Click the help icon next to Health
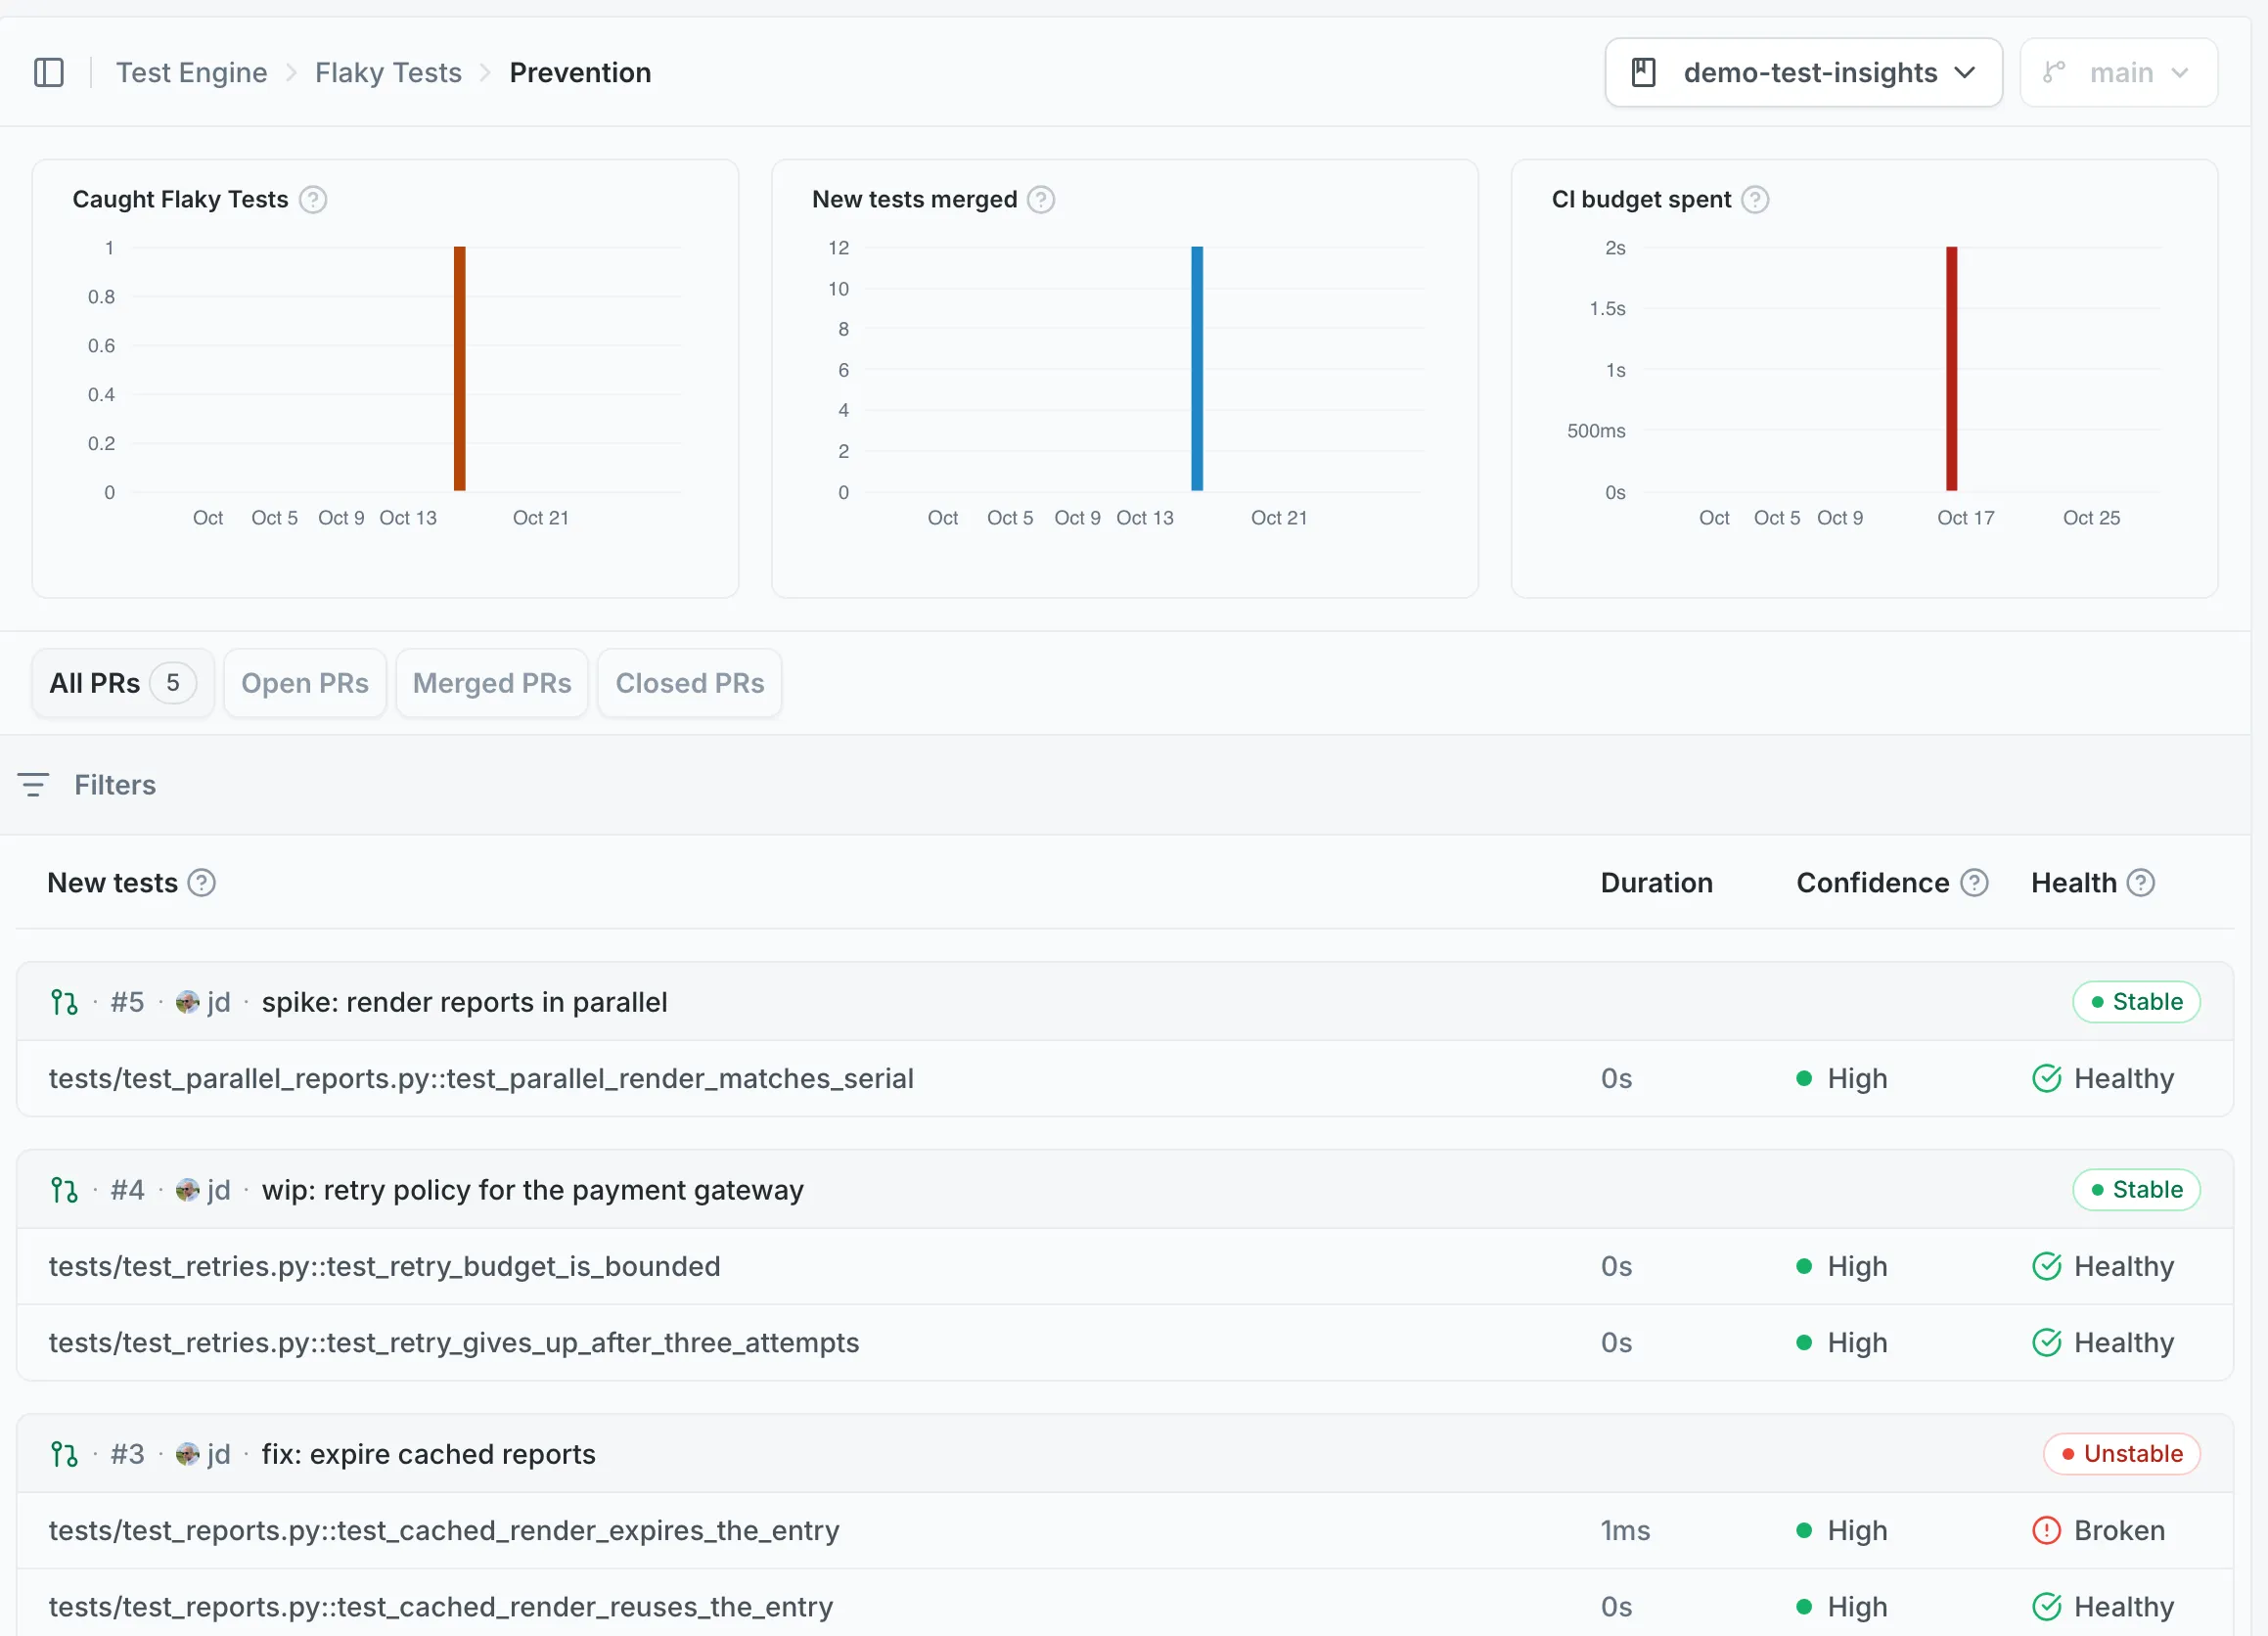The image size is (2268, 1636). pyautogui.click(x=2140, y=883)
